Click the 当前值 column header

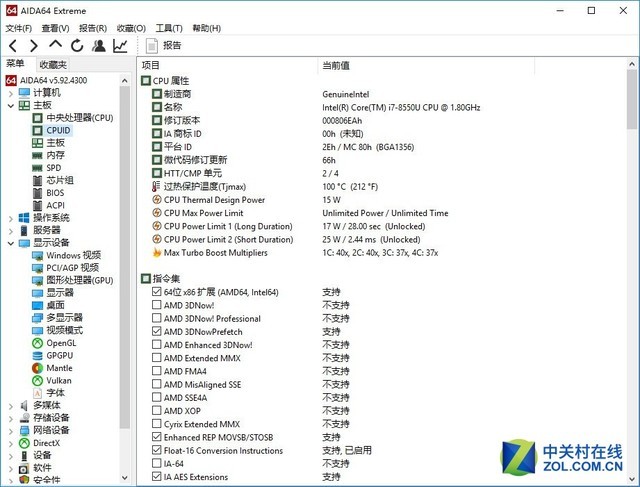pyautogui.click(x=336, y=65)
